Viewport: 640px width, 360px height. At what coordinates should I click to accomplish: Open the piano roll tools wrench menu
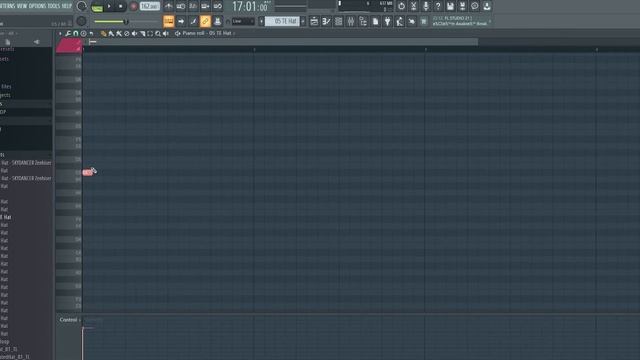(68, 33)
